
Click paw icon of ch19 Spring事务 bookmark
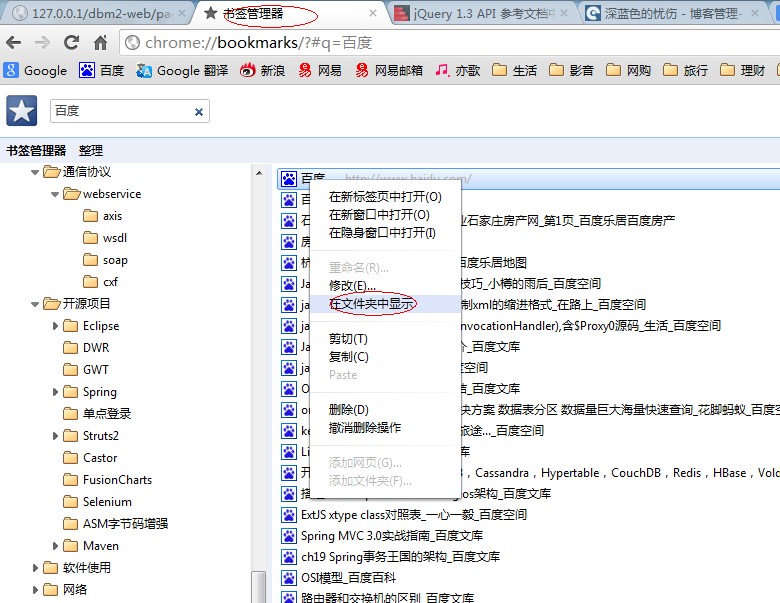pyautogui.click(x=289, y=556)
